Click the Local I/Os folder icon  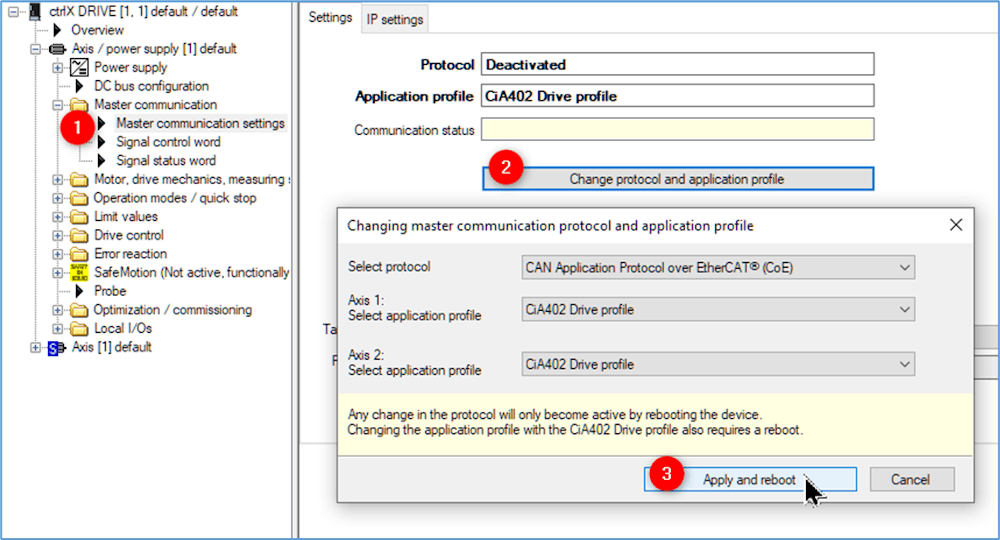click(79, 329)
